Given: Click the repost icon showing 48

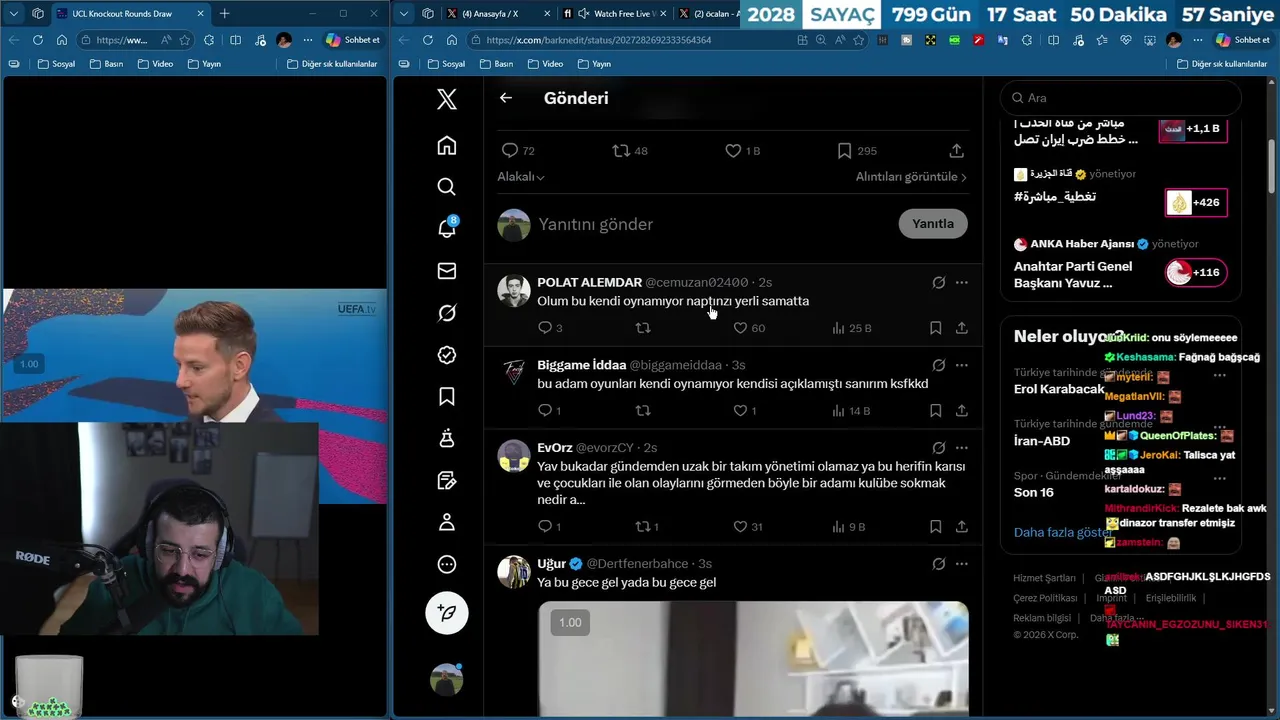Looking at the screenshot, I should click(621, 150).
